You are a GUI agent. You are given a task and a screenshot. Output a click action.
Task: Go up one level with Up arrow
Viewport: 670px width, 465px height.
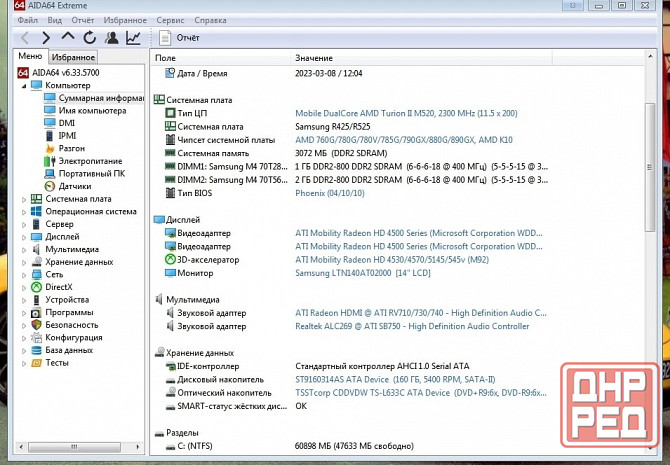(68, 38)
